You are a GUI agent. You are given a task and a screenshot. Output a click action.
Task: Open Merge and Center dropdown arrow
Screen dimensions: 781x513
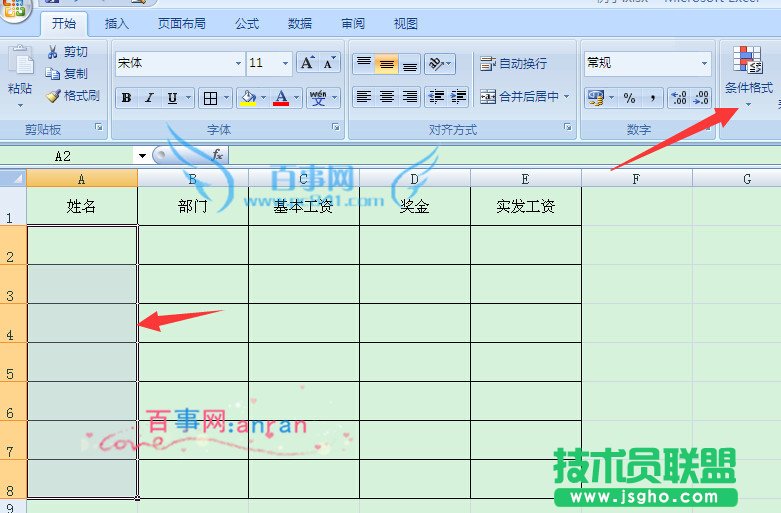click(x=566, y=97)
